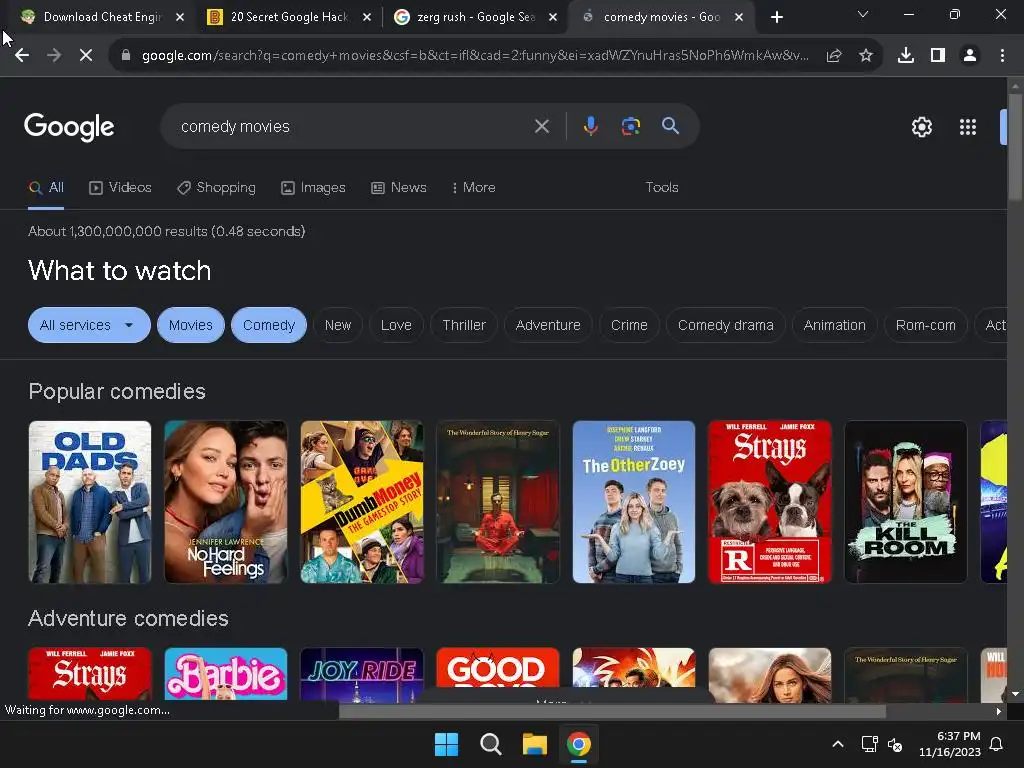Open File Explorer from the taskbar
Image resolution: width=1024 pixels, height=768 pixels.
click(x=534, y=744)
